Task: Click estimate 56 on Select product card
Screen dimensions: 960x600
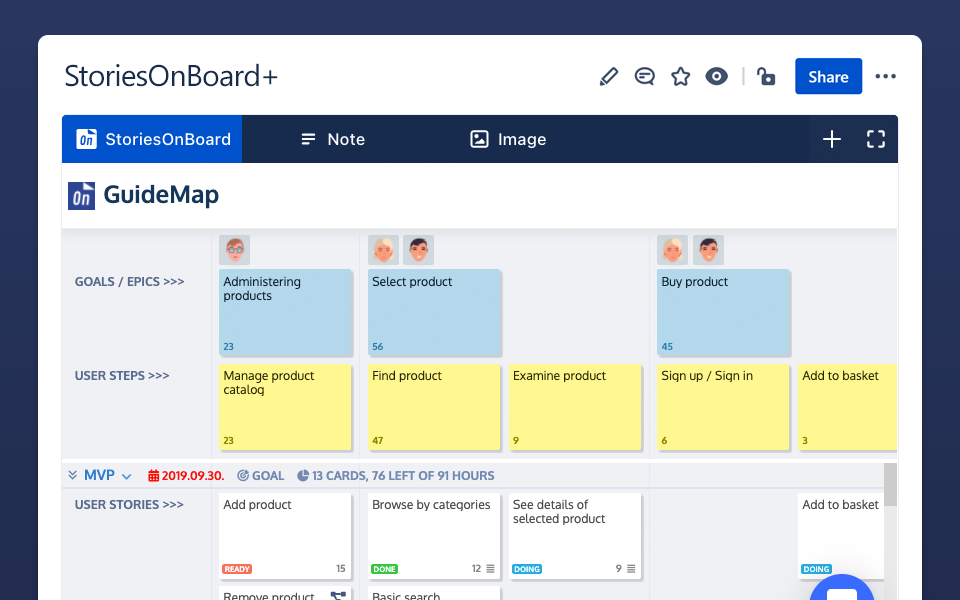Action: tap(378, 347)
